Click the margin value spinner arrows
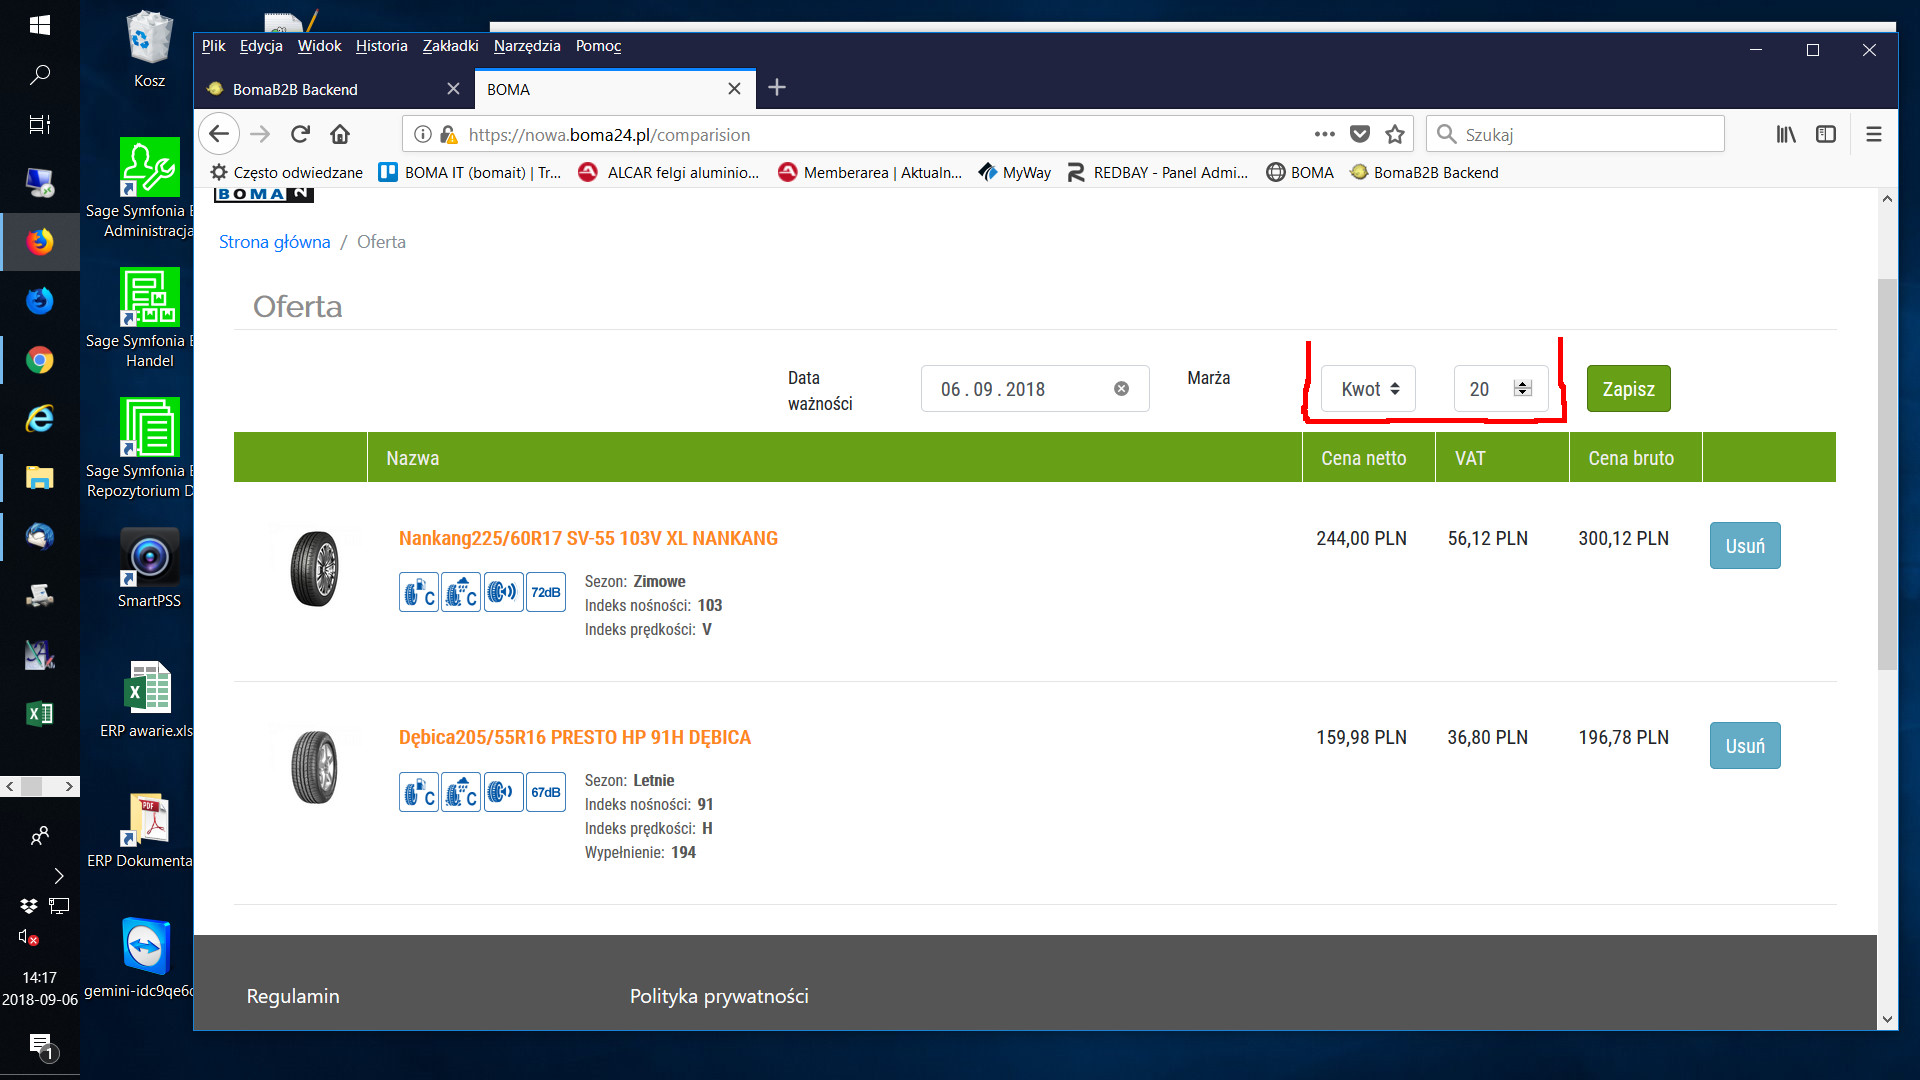This screenshot has height=1080, width=1920. click(1522, 389)
